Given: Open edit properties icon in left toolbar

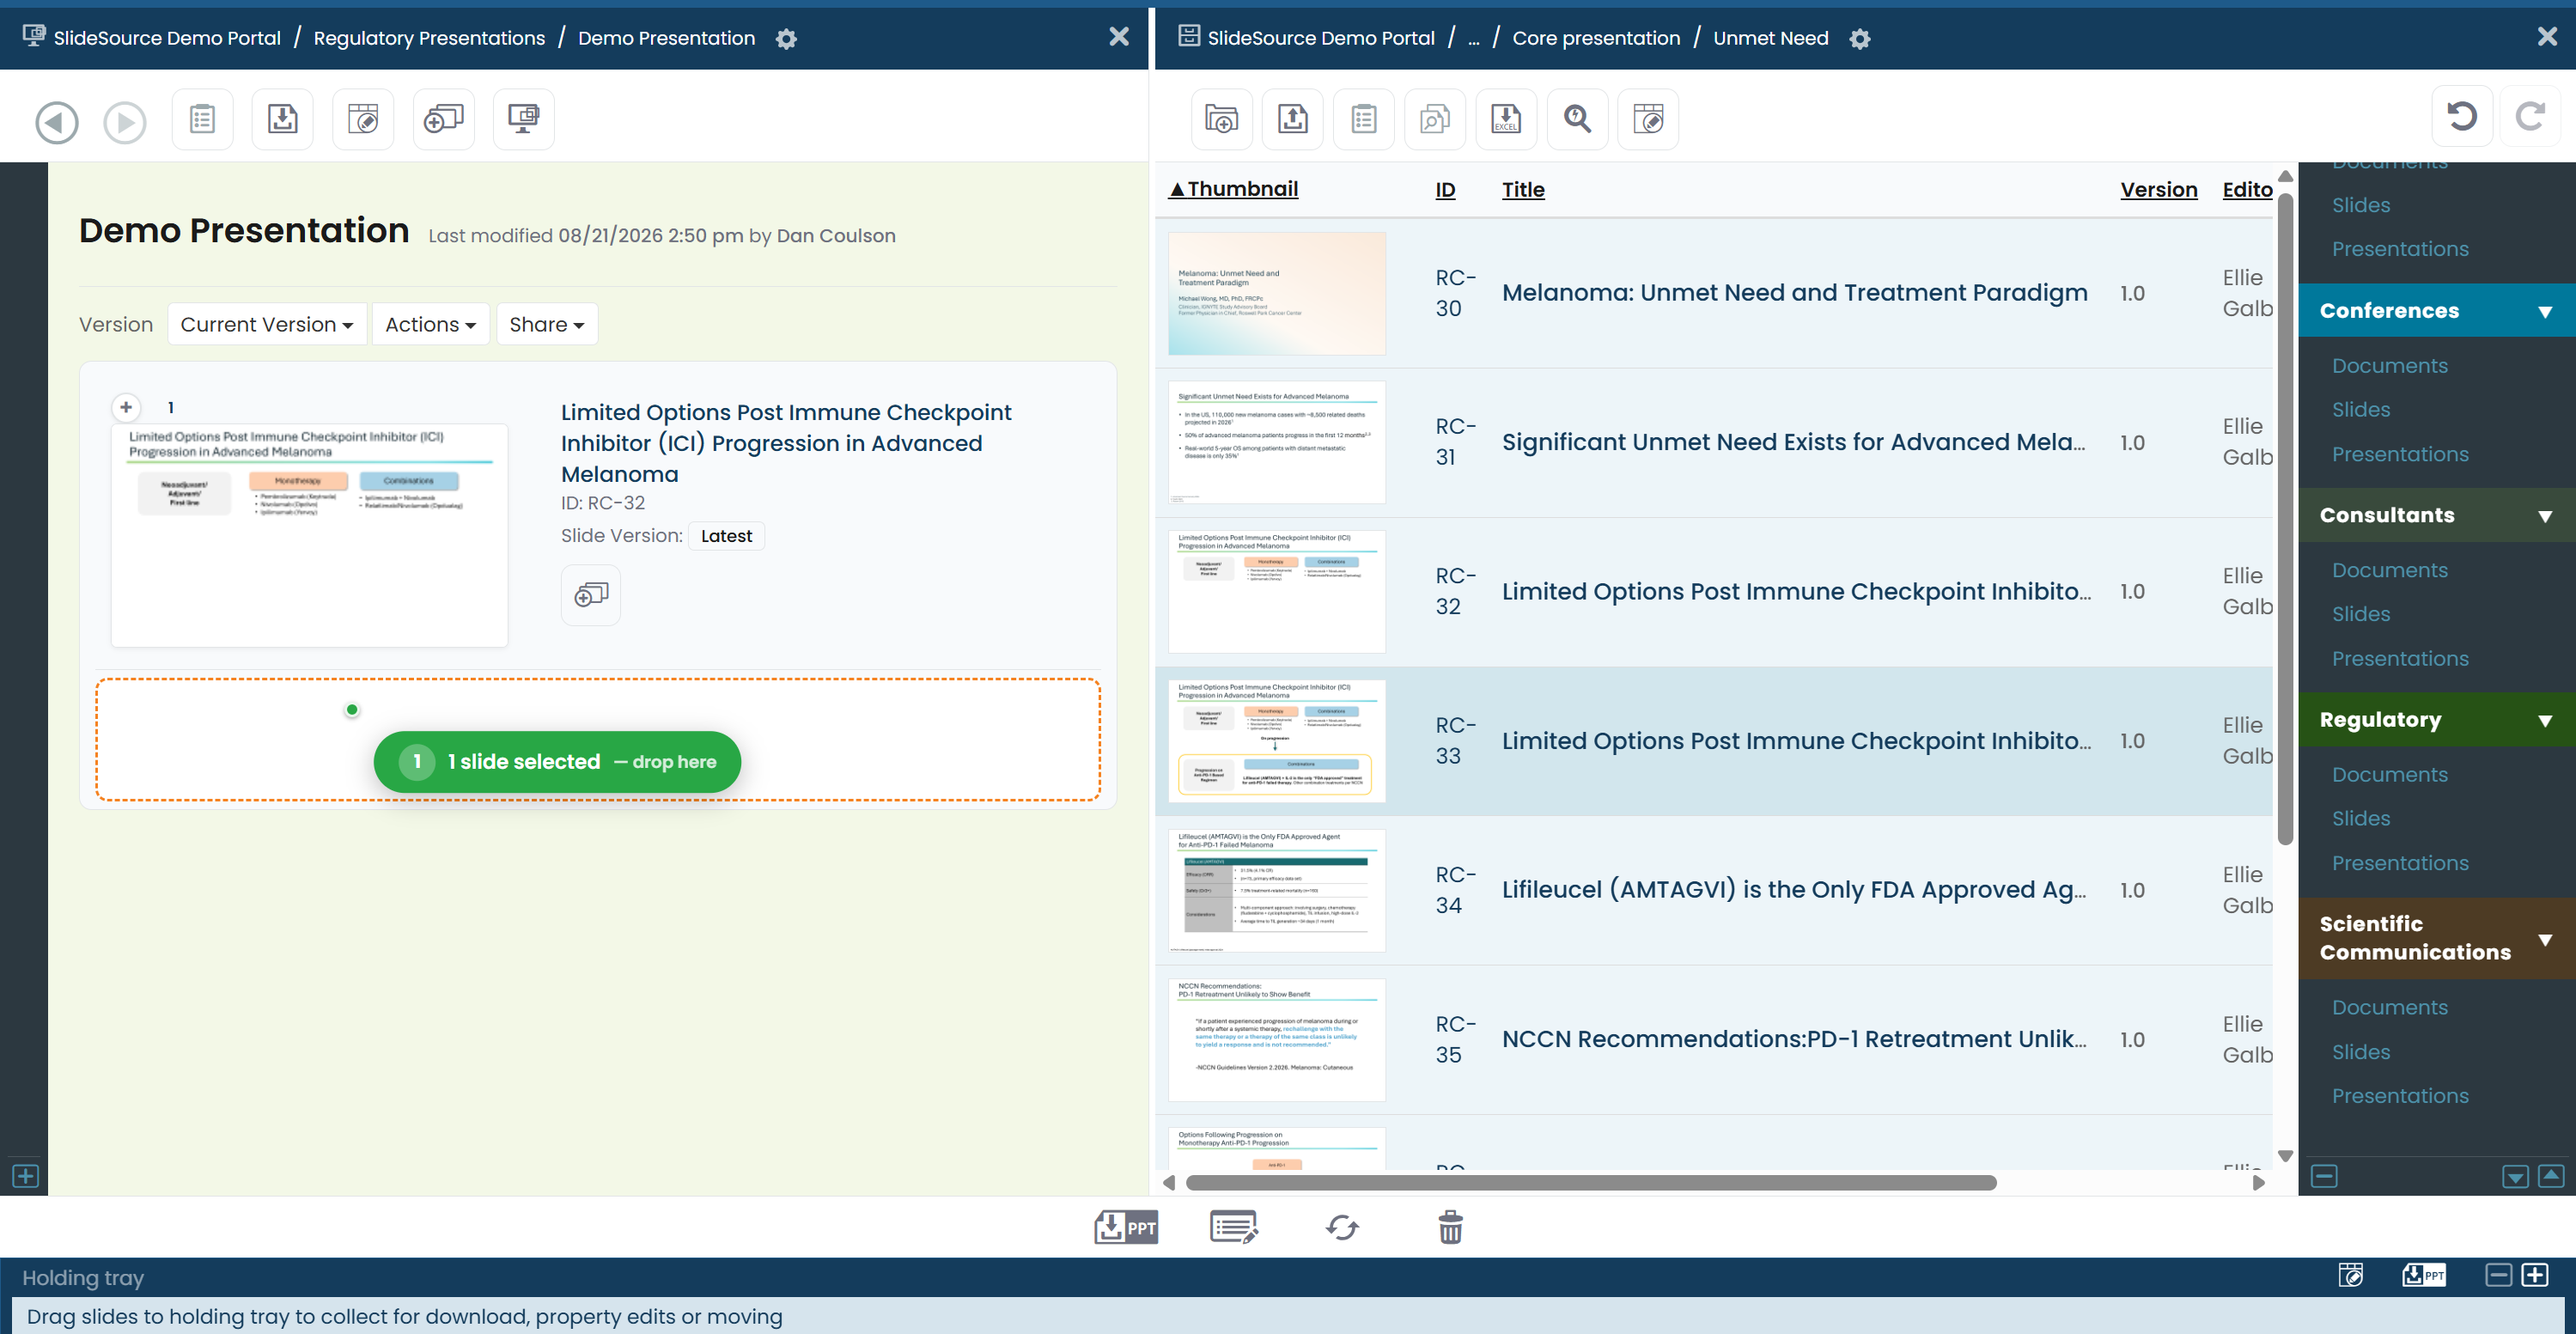Looking at the screenshot, I should [363, 119].
